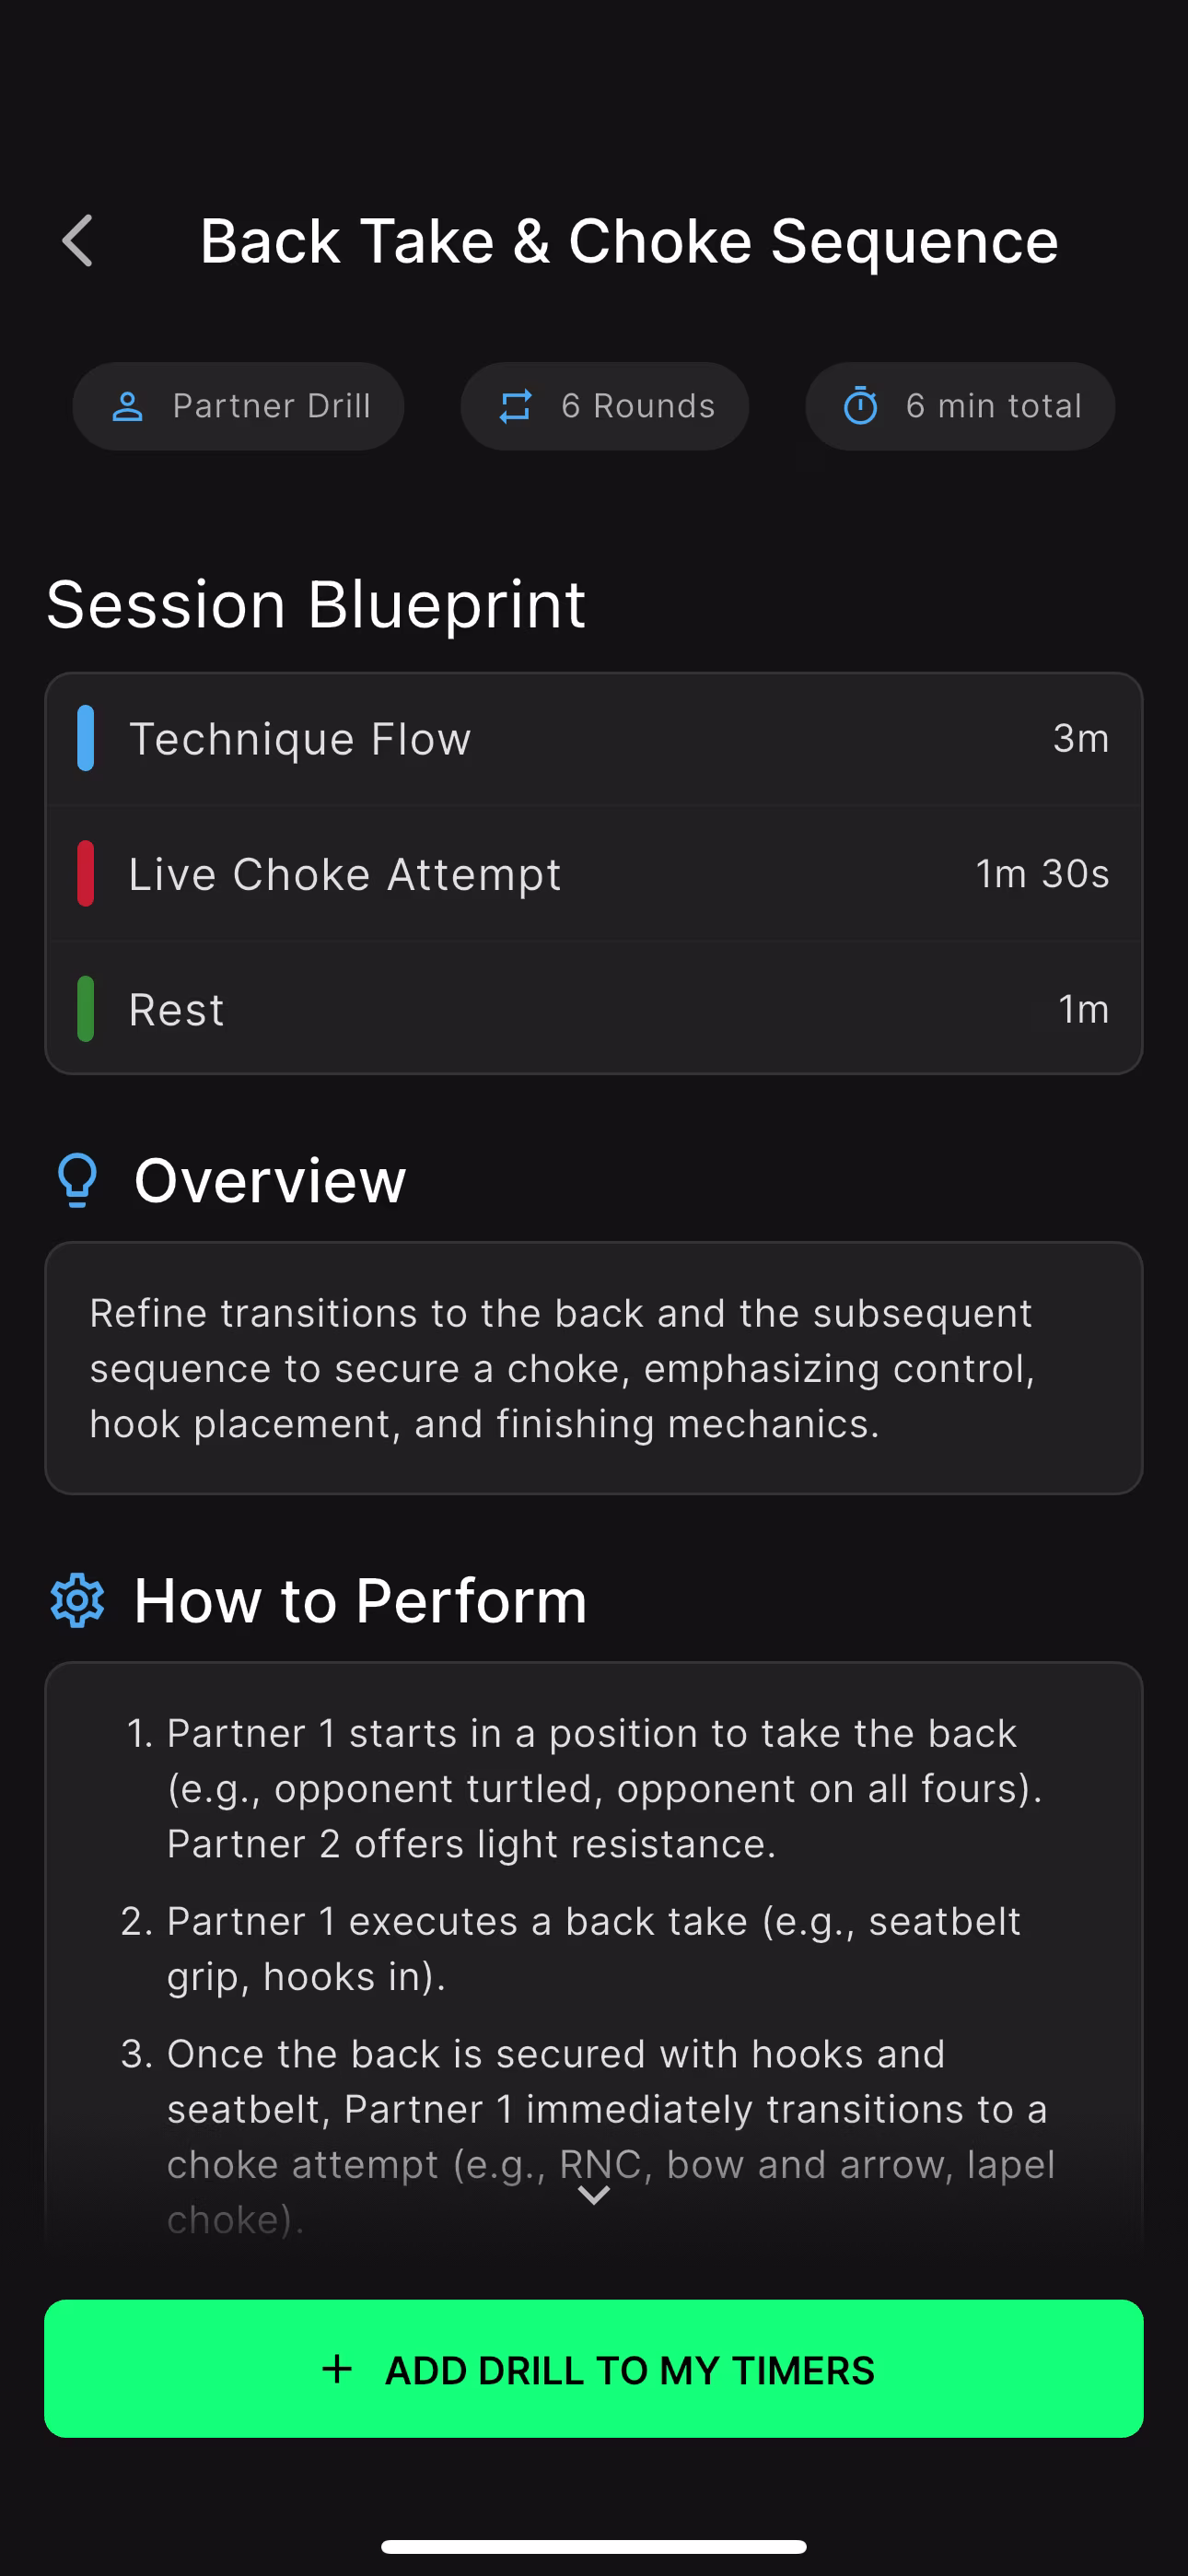Tap the red Live Choke Attempt color bar
Image resolution: width=1188 pixels, height=2576 pixels.
pyautogui.click(x=86, y=874)
